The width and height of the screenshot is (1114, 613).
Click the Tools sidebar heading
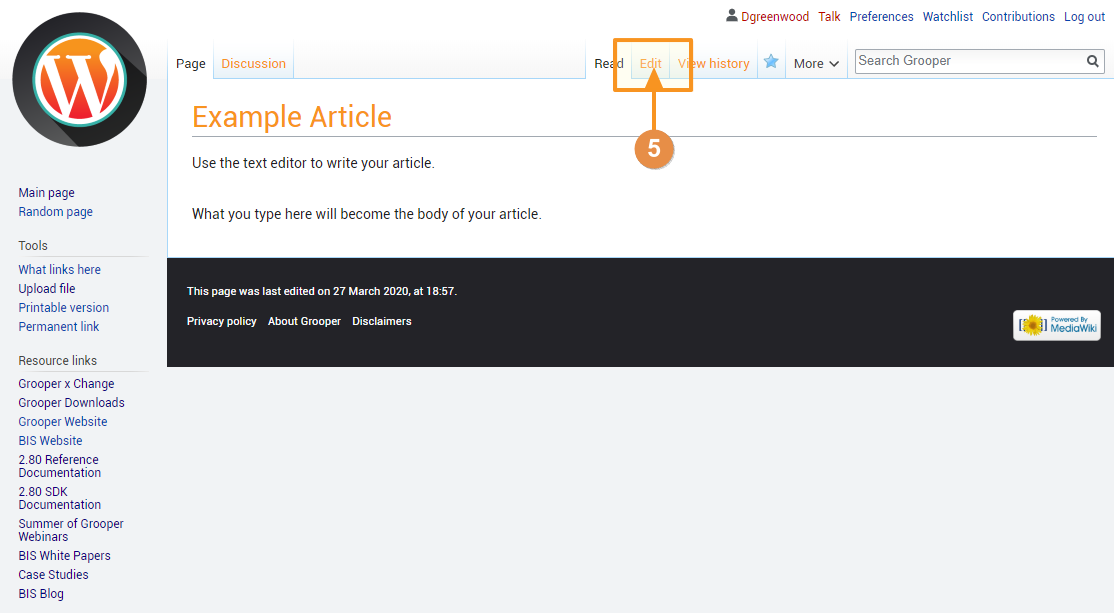33,246
